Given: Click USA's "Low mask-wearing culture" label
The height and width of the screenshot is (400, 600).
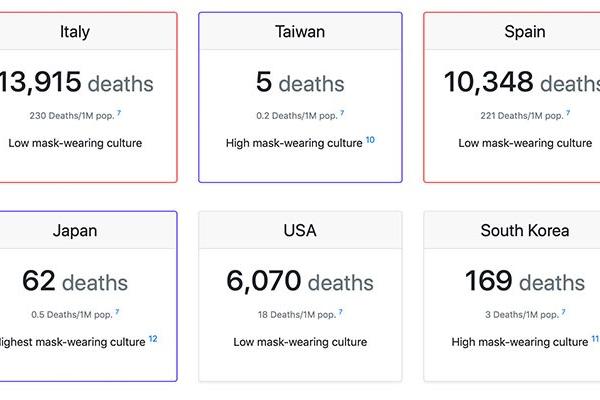Looking at the screenshot, I should [x=300, y=342].
